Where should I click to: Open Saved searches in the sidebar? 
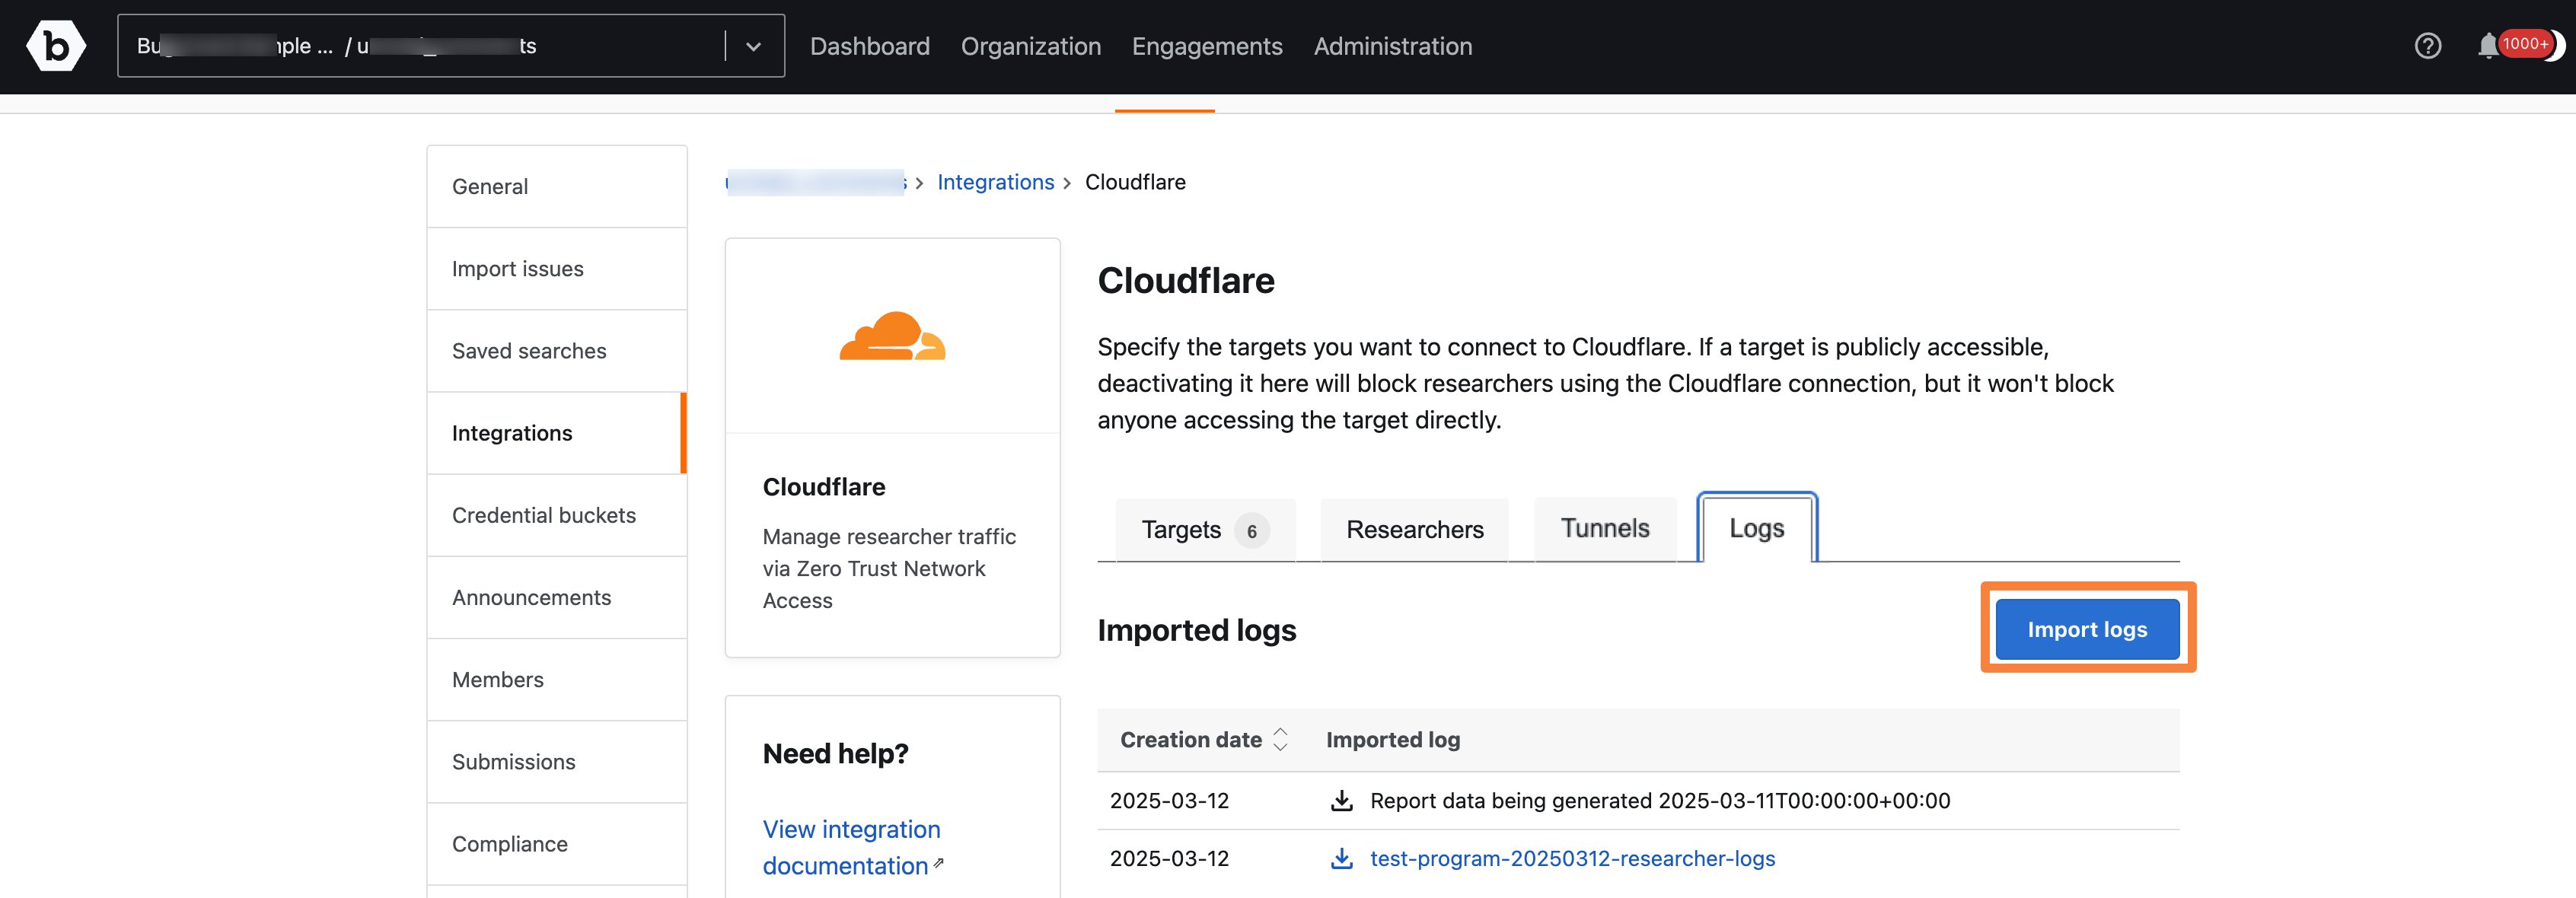coord(557,351)
